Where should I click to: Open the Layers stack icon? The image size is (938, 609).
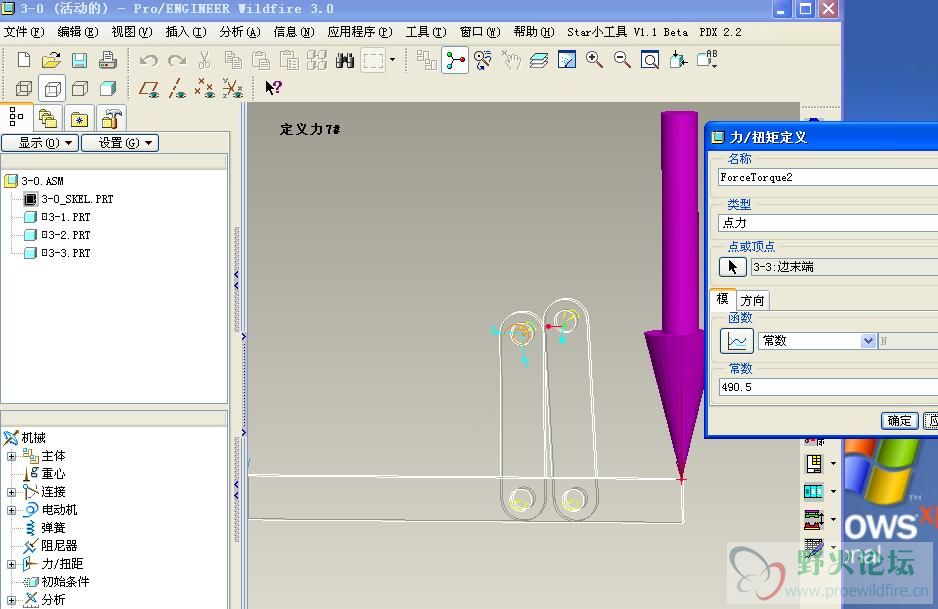point(539,61)
